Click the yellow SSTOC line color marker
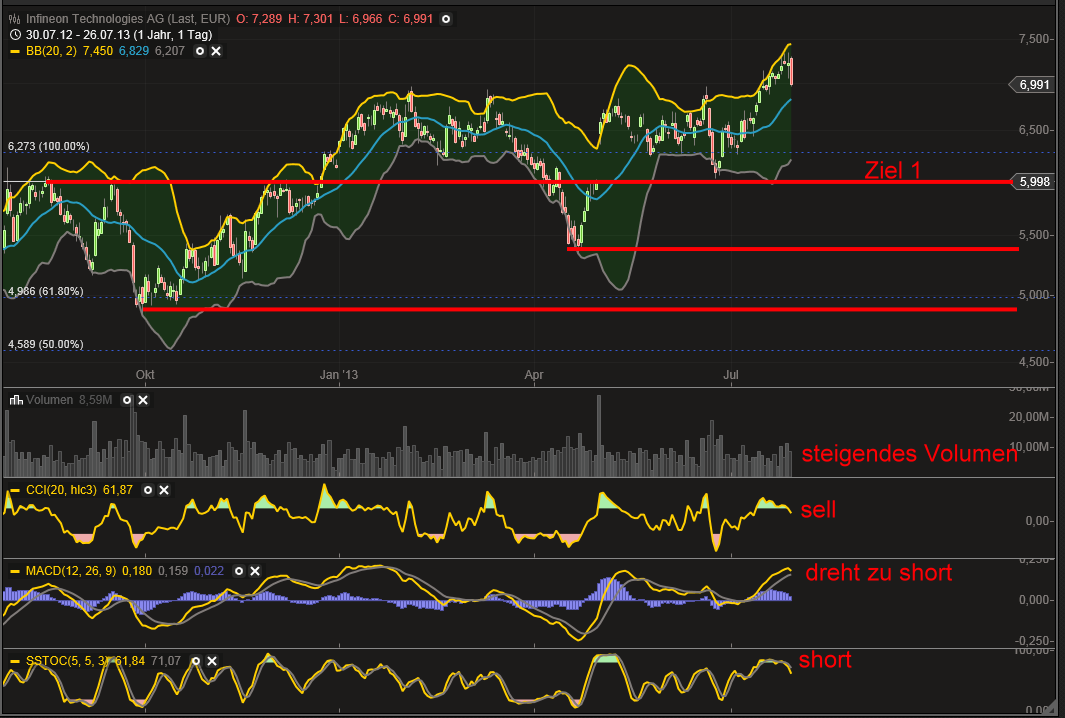1065x718 pixels. click(x=15, y=661)
